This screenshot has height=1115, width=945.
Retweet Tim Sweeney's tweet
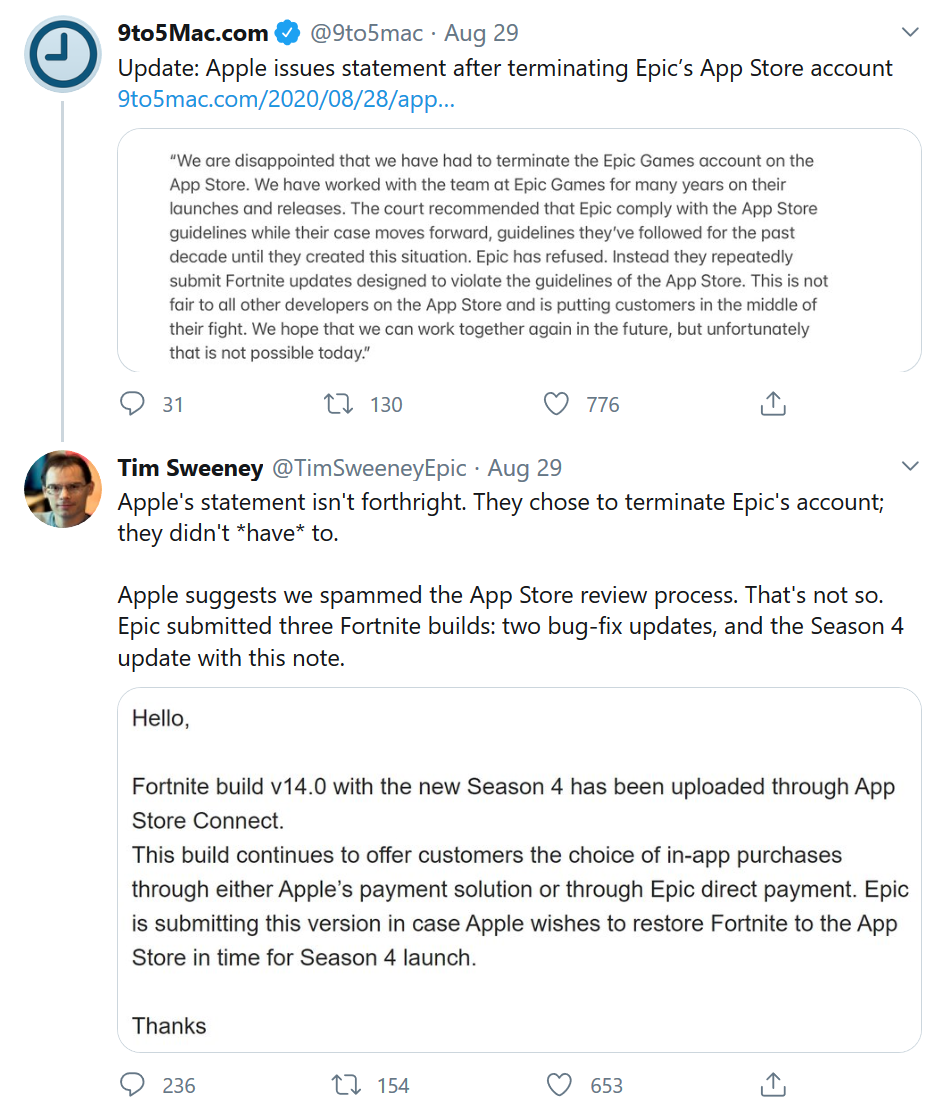tap(347, 1085)
